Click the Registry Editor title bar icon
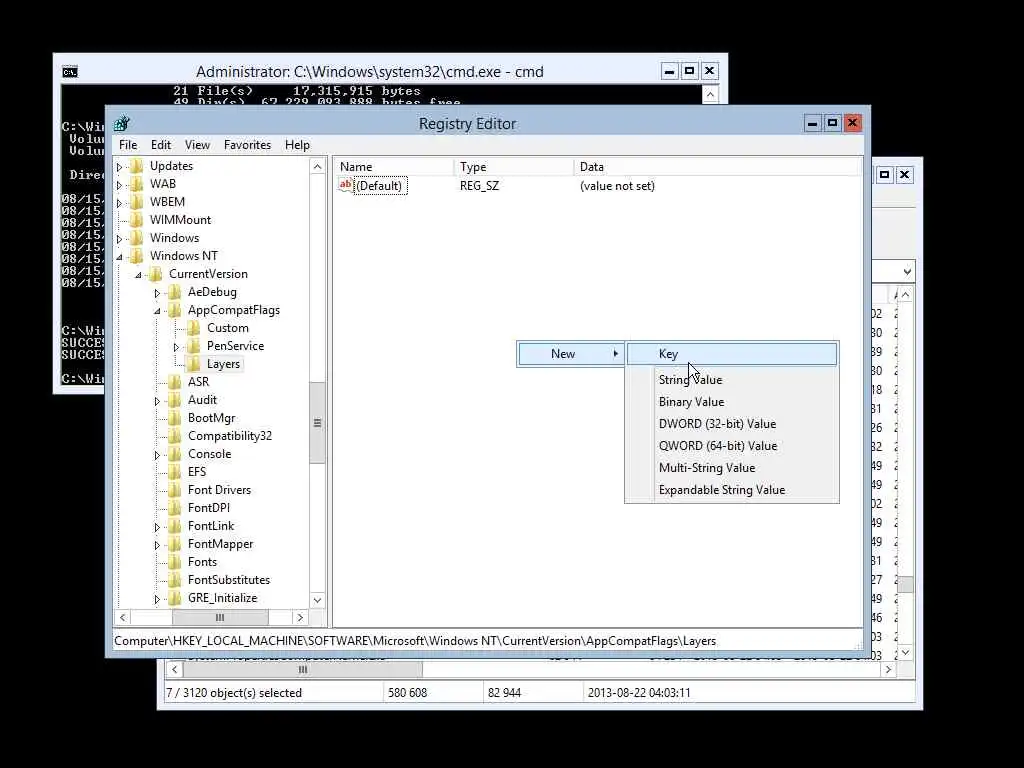 [121, 123]
